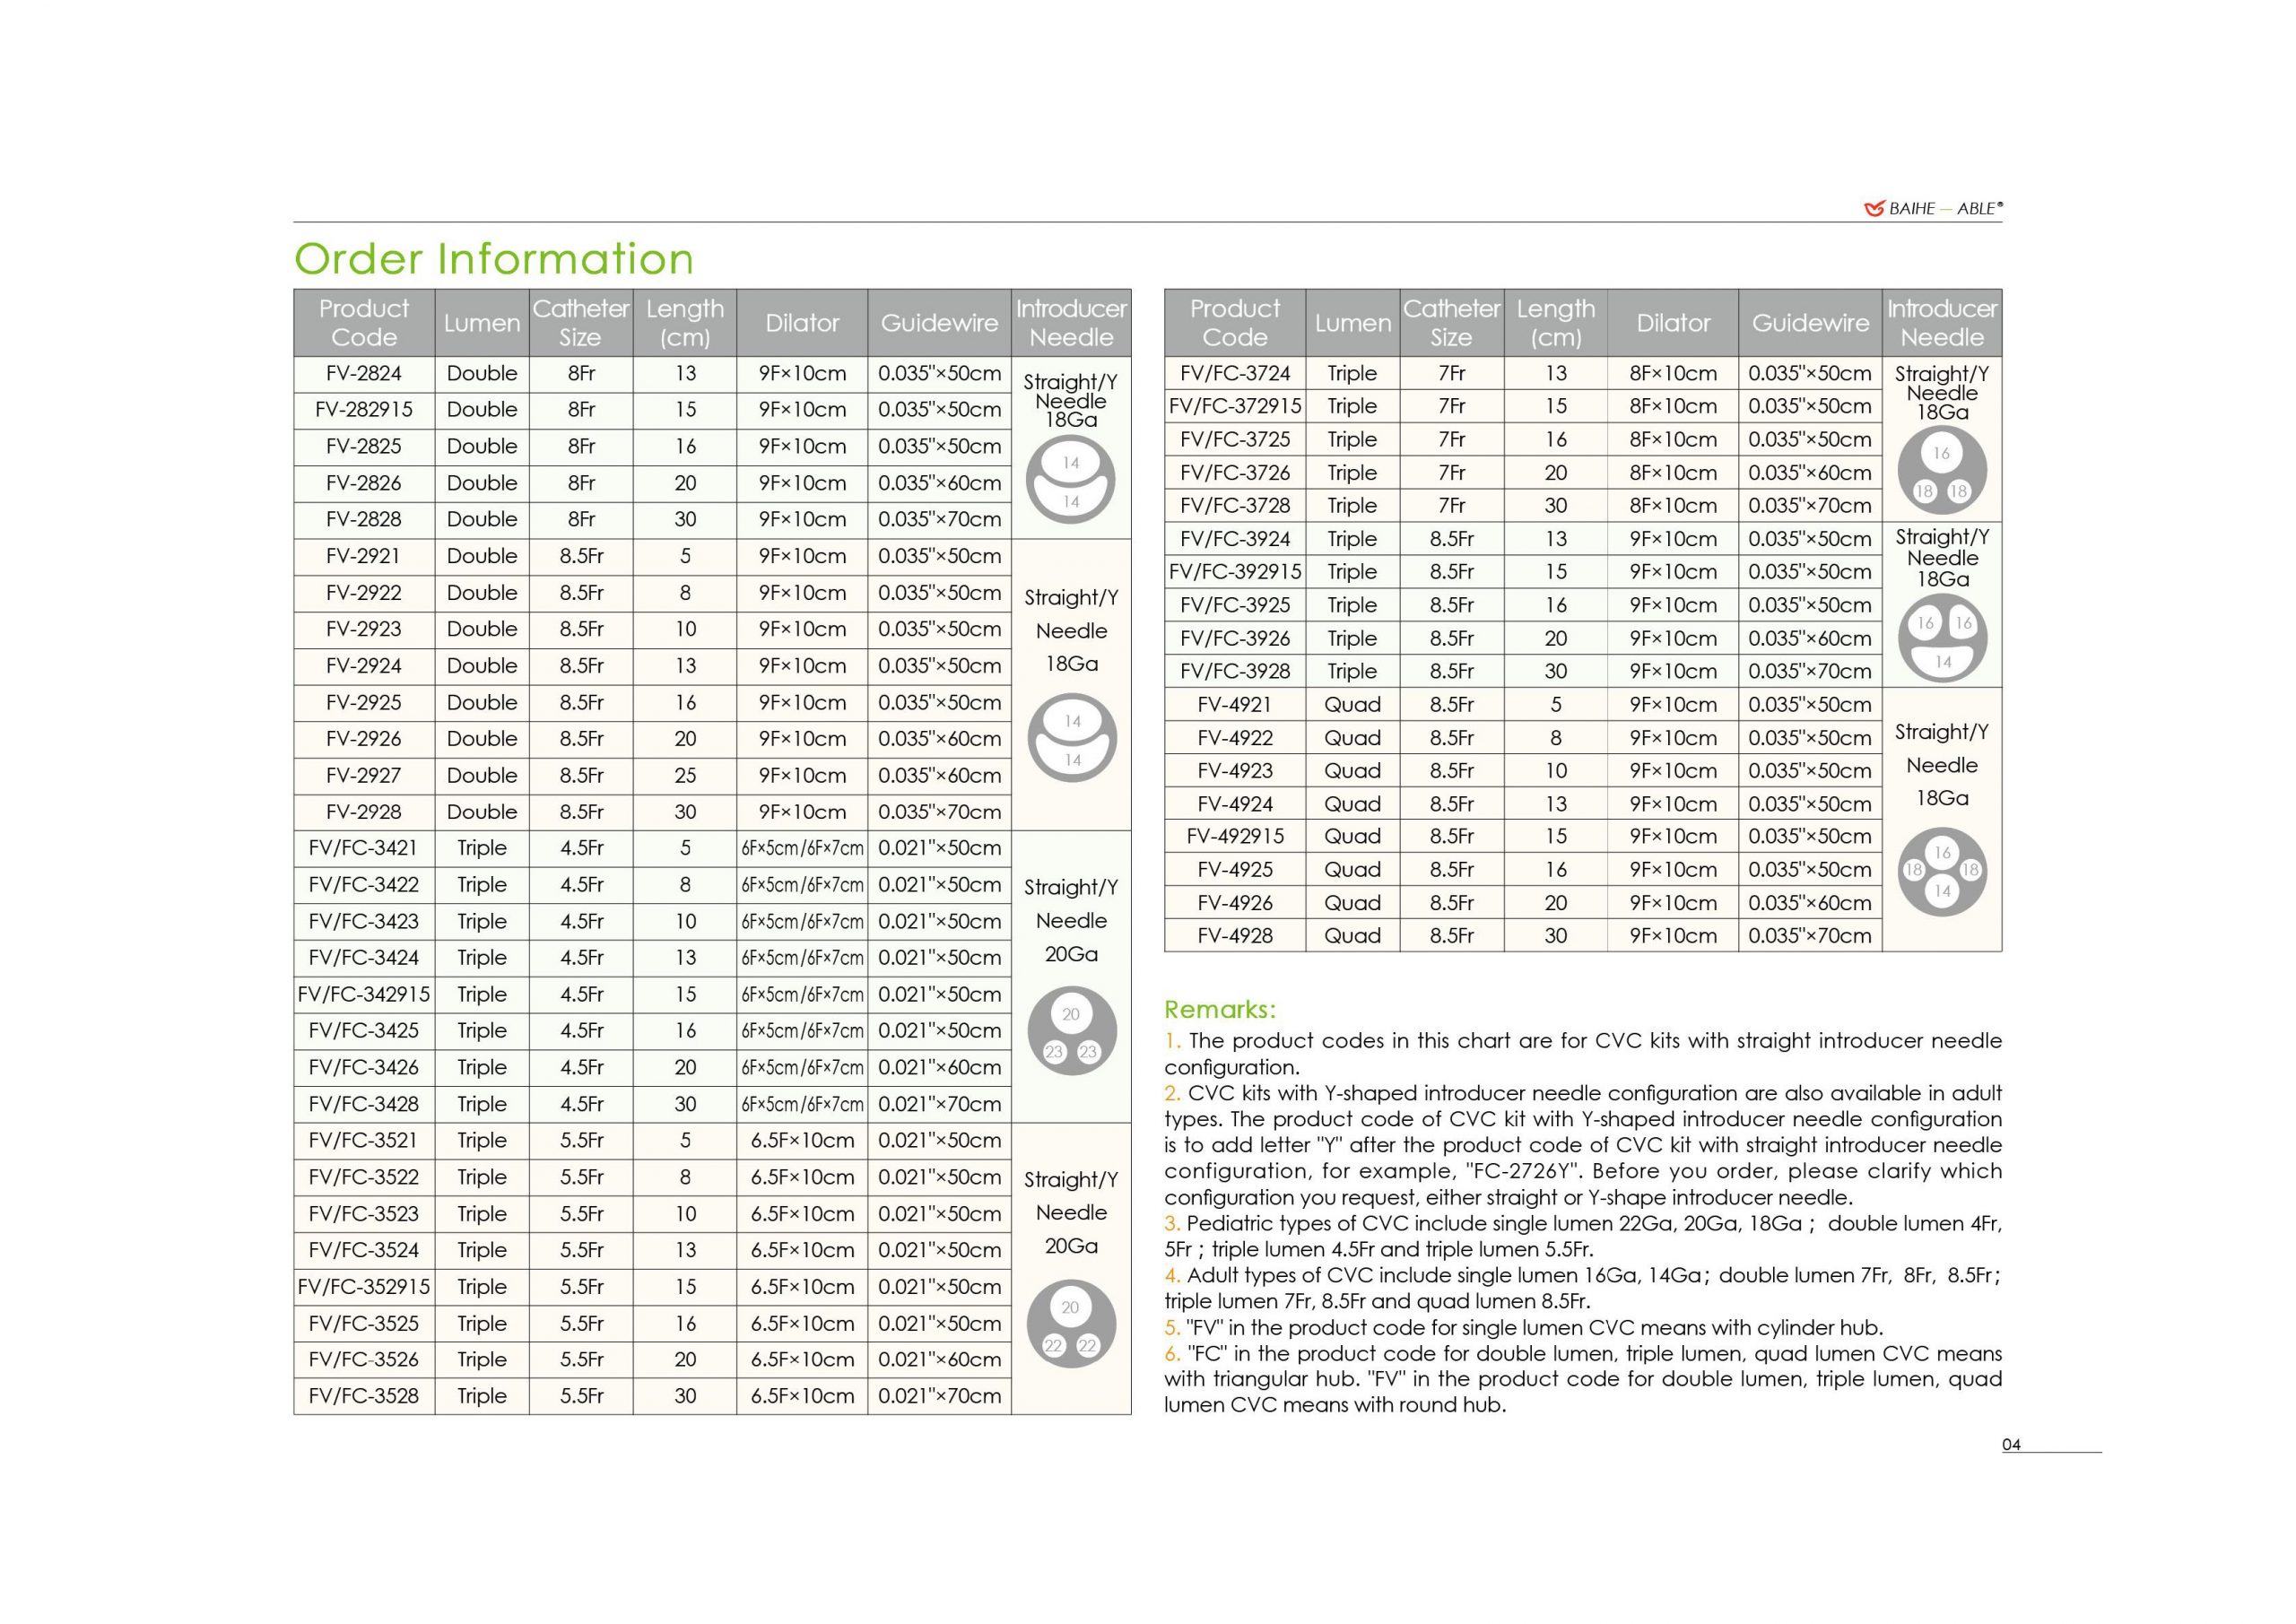Select the 'FV-2928' product code
The width and height of the screenshot is (2296, 1624).
point(364,812)
